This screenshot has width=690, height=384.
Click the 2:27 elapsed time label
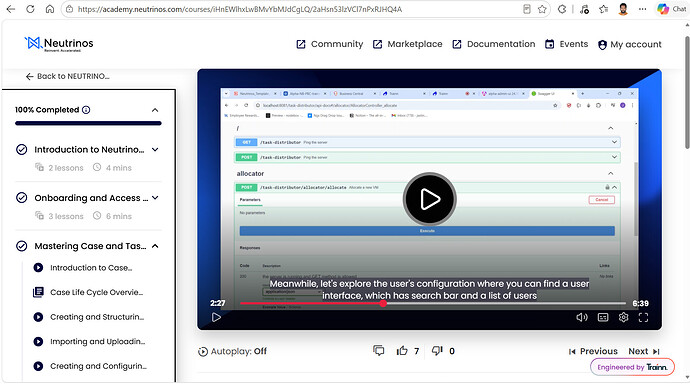coord(217,303)
